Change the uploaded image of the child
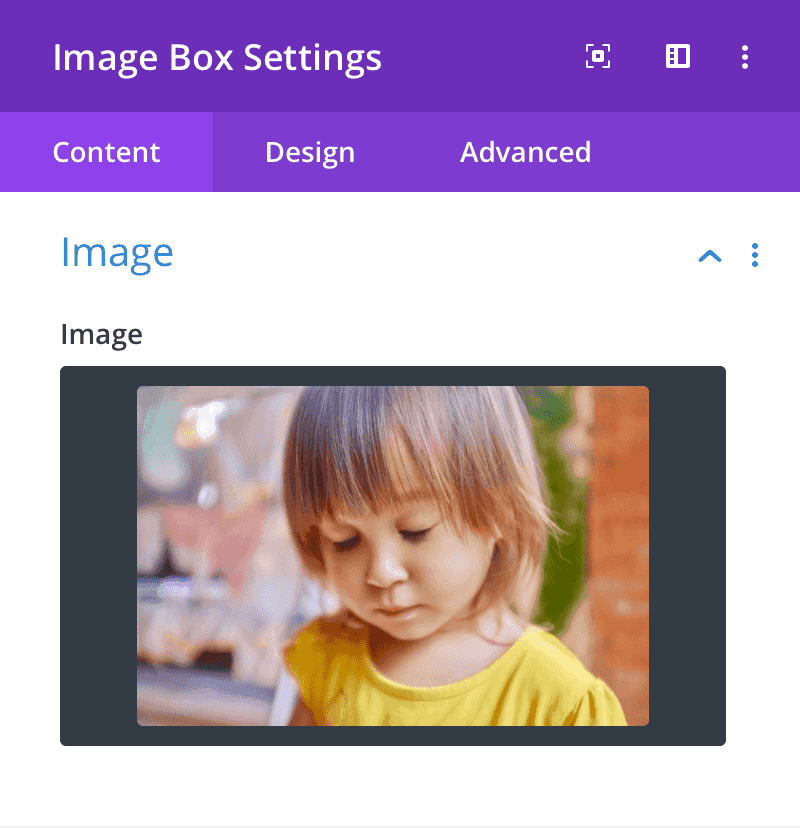800x828 pixels. (393, 556)
